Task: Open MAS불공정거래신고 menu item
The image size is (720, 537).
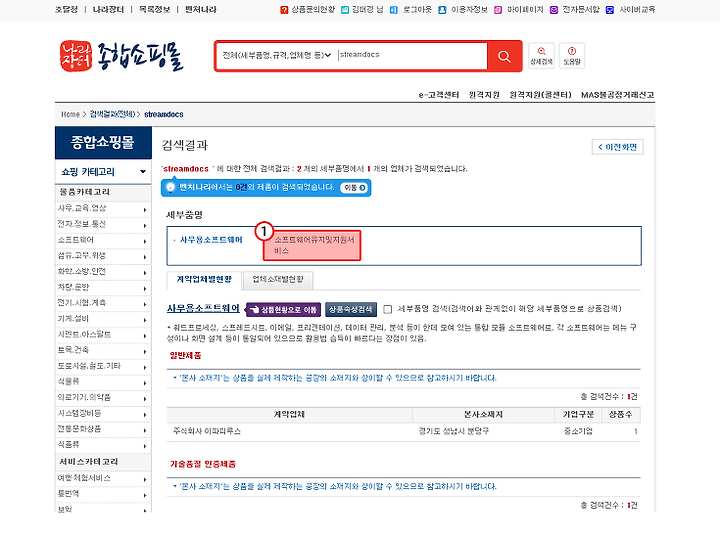Action: (618, 95)
